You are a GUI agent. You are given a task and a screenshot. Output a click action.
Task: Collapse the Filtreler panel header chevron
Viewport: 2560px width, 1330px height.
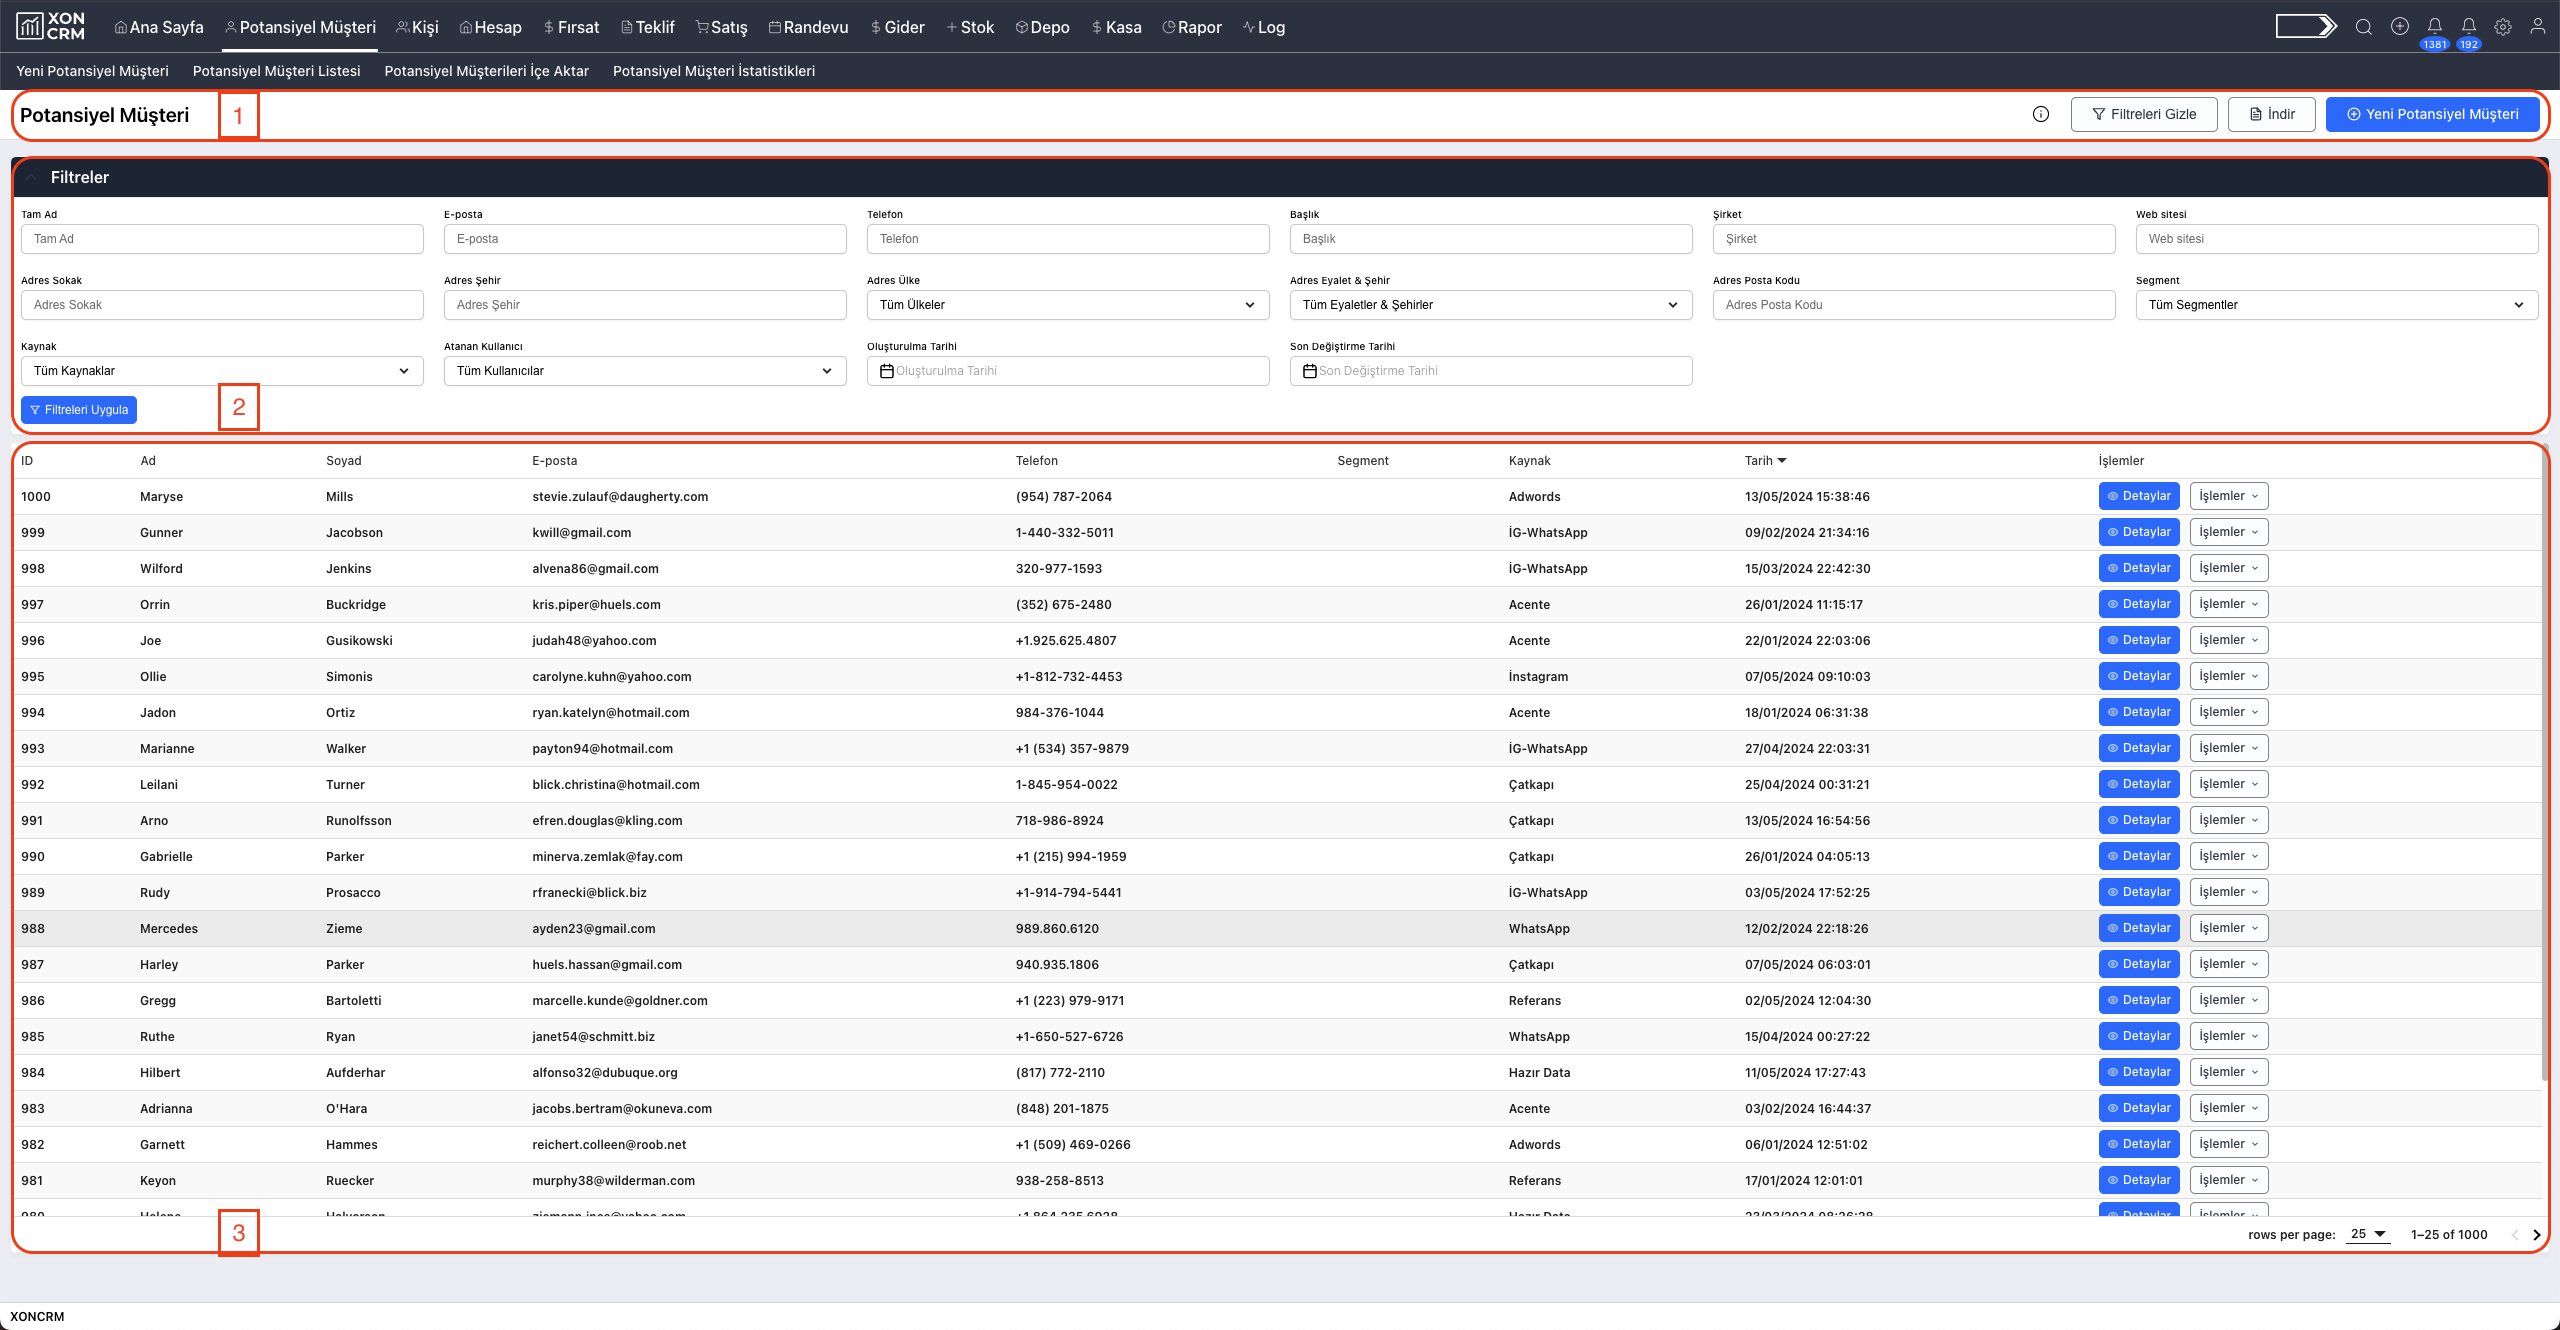(x=31, y=177)
